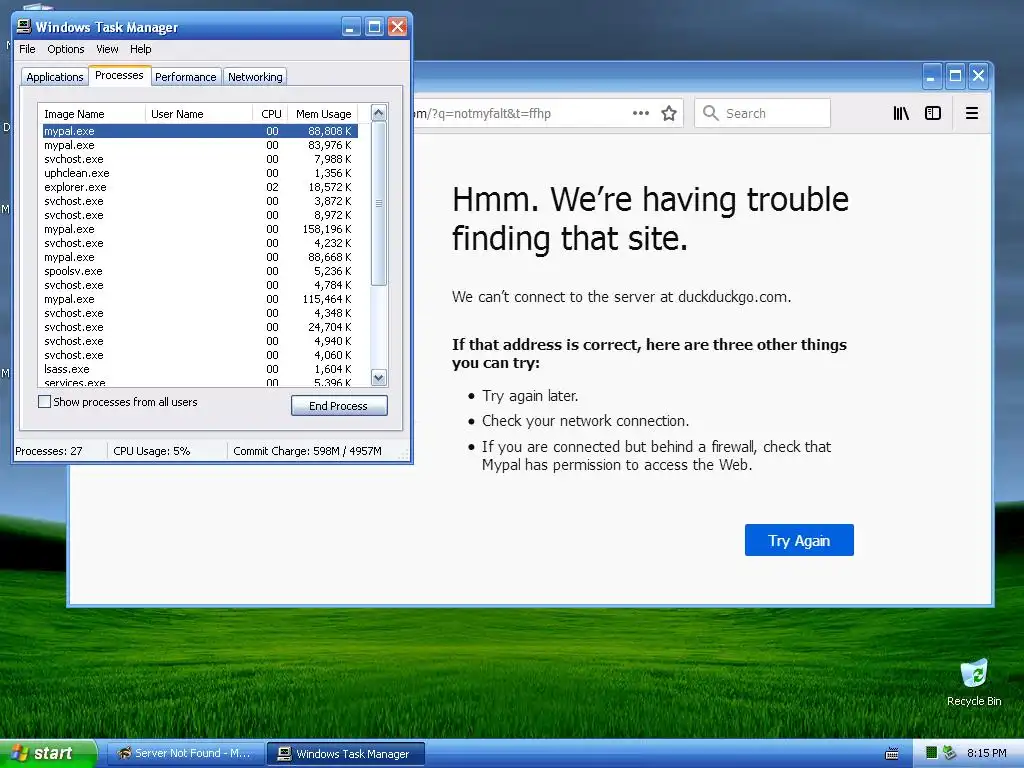Enable Show processes from all users
1024x768 pixels.
coord(44,402)
